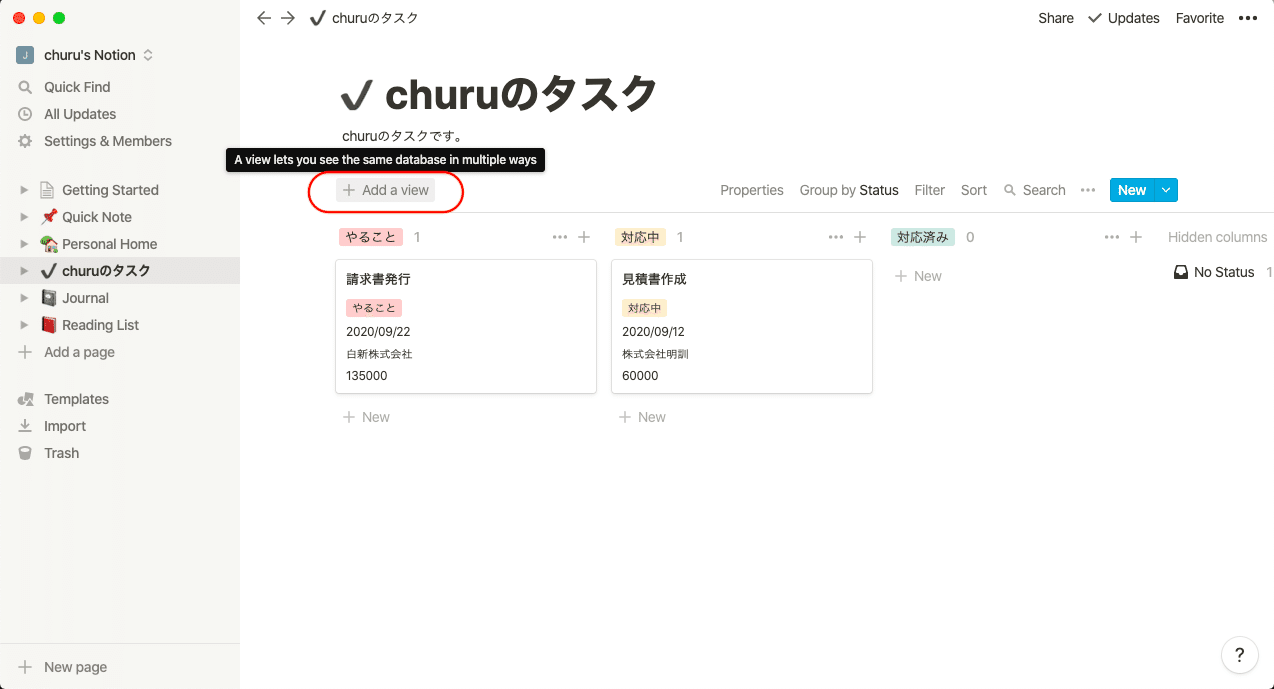This screenshot has width=1274, height=689.
Task: Open the Sort menu above the board
Action: pyautogui.click(x=973, y=190)
